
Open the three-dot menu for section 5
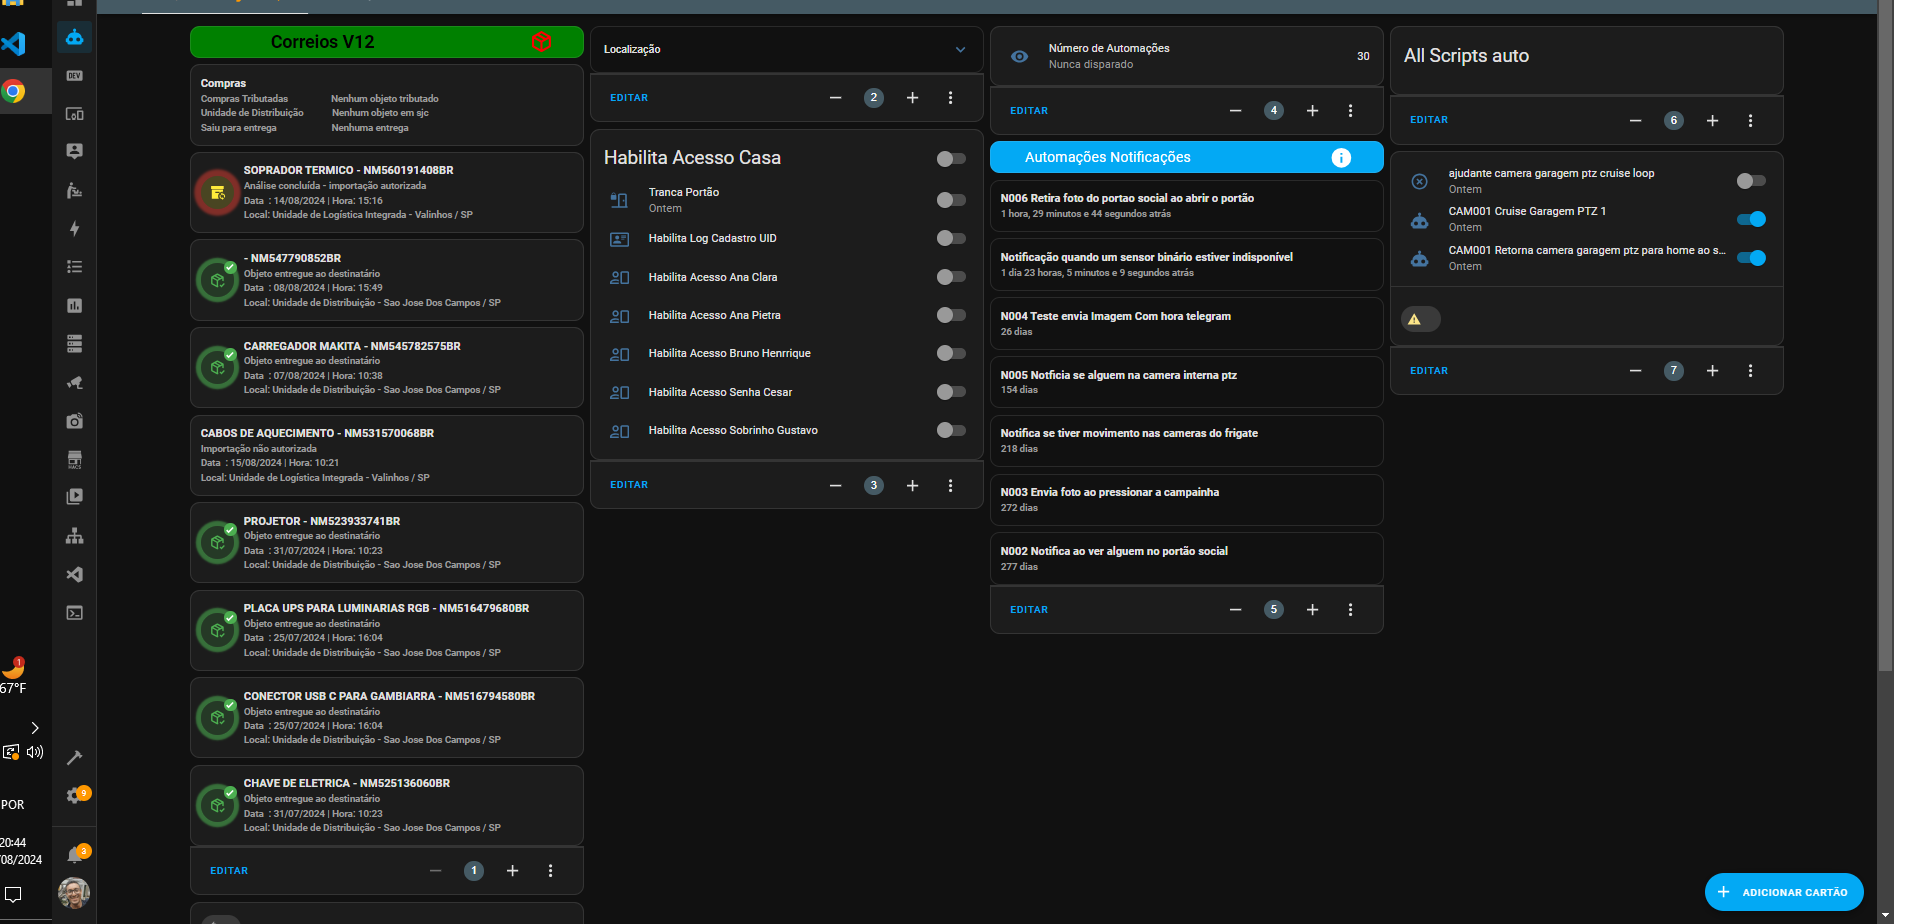tap(1350, 610)
